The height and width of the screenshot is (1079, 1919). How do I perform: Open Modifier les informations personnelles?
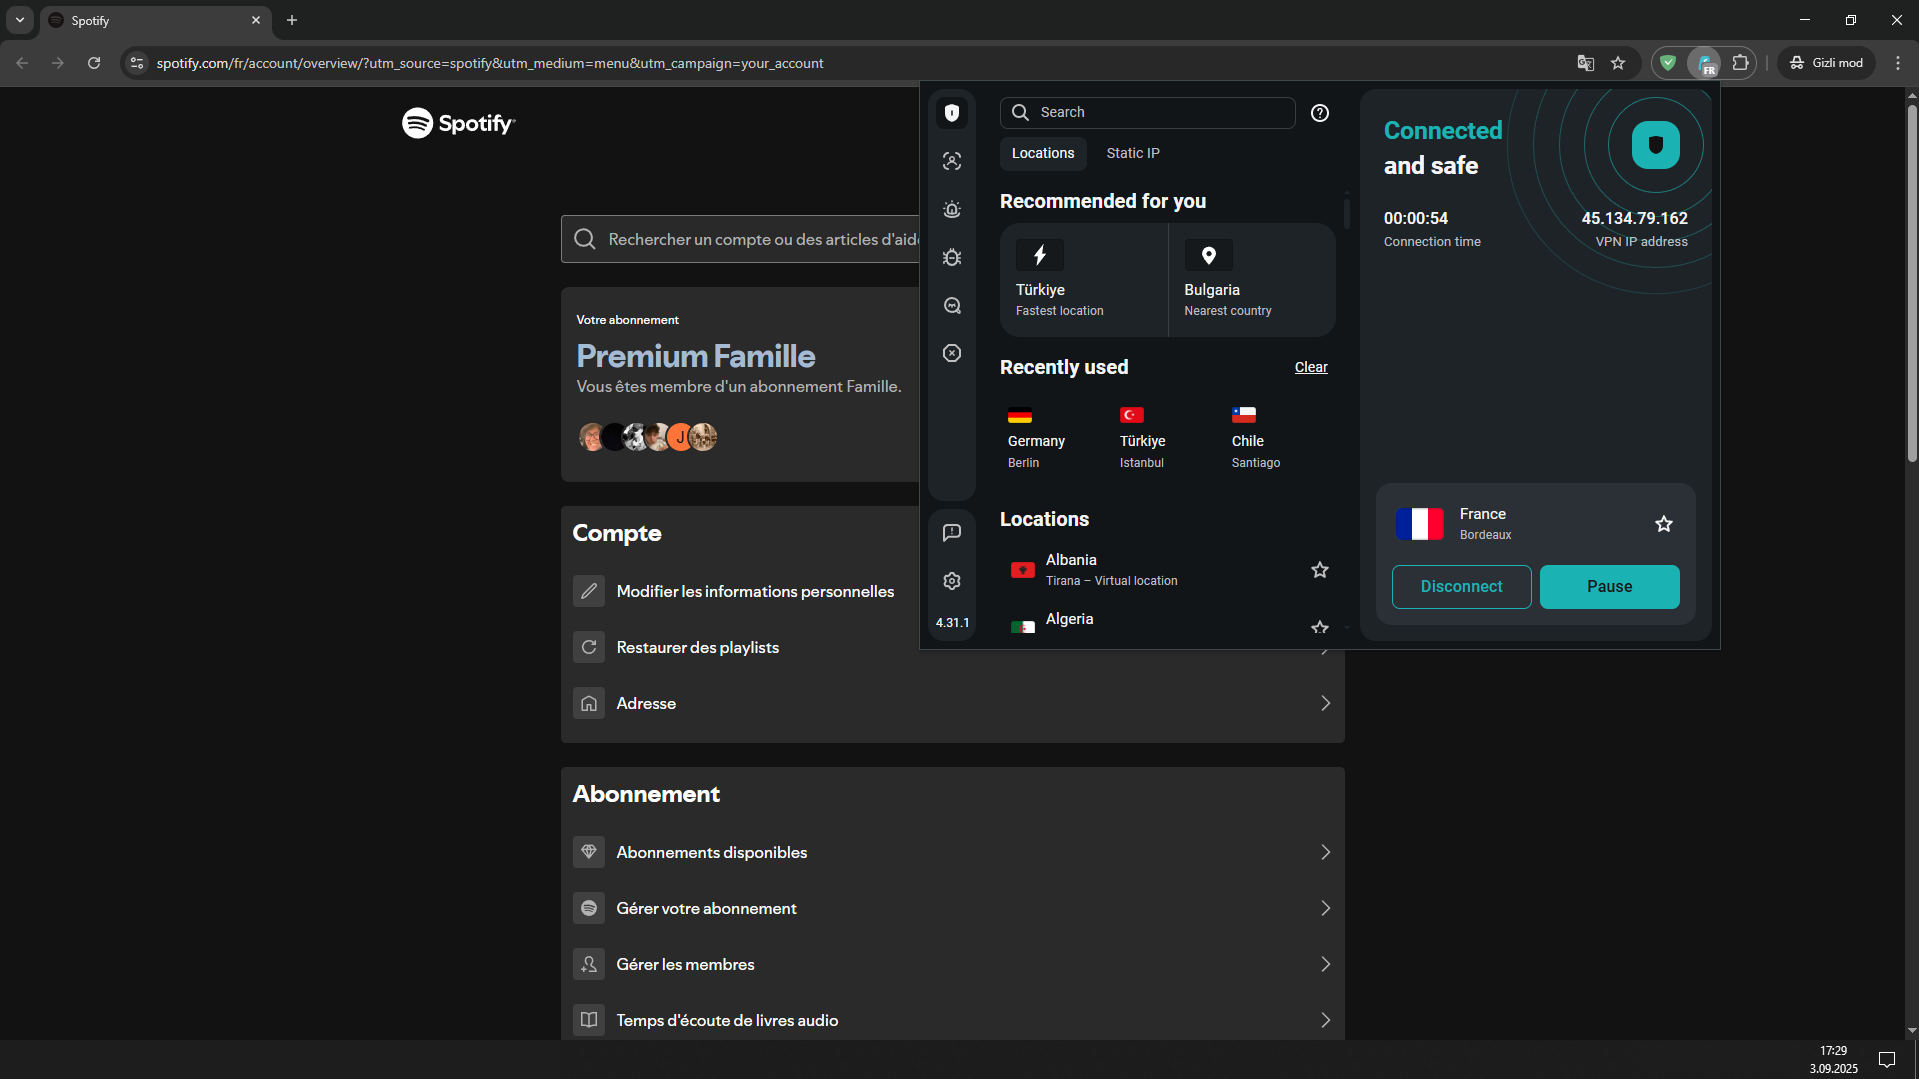755,591
